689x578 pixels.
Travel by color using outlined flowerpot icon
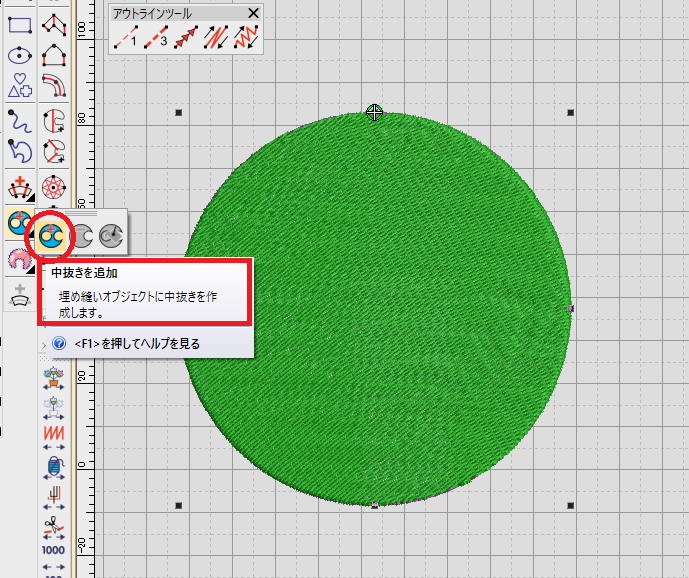click(54, 408)
